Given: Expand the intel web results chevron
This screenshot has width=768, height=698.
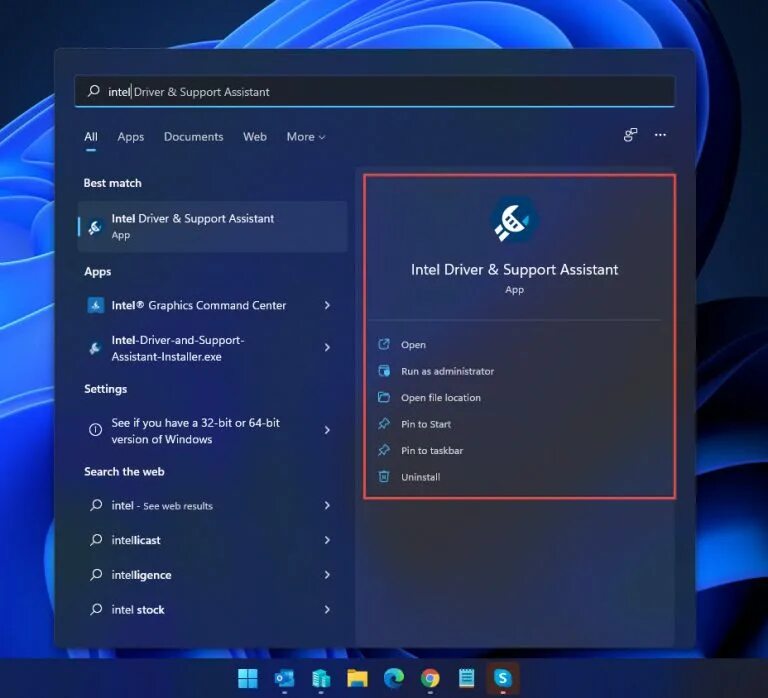Looking at the screenshot, I should (x=327, y=505).
